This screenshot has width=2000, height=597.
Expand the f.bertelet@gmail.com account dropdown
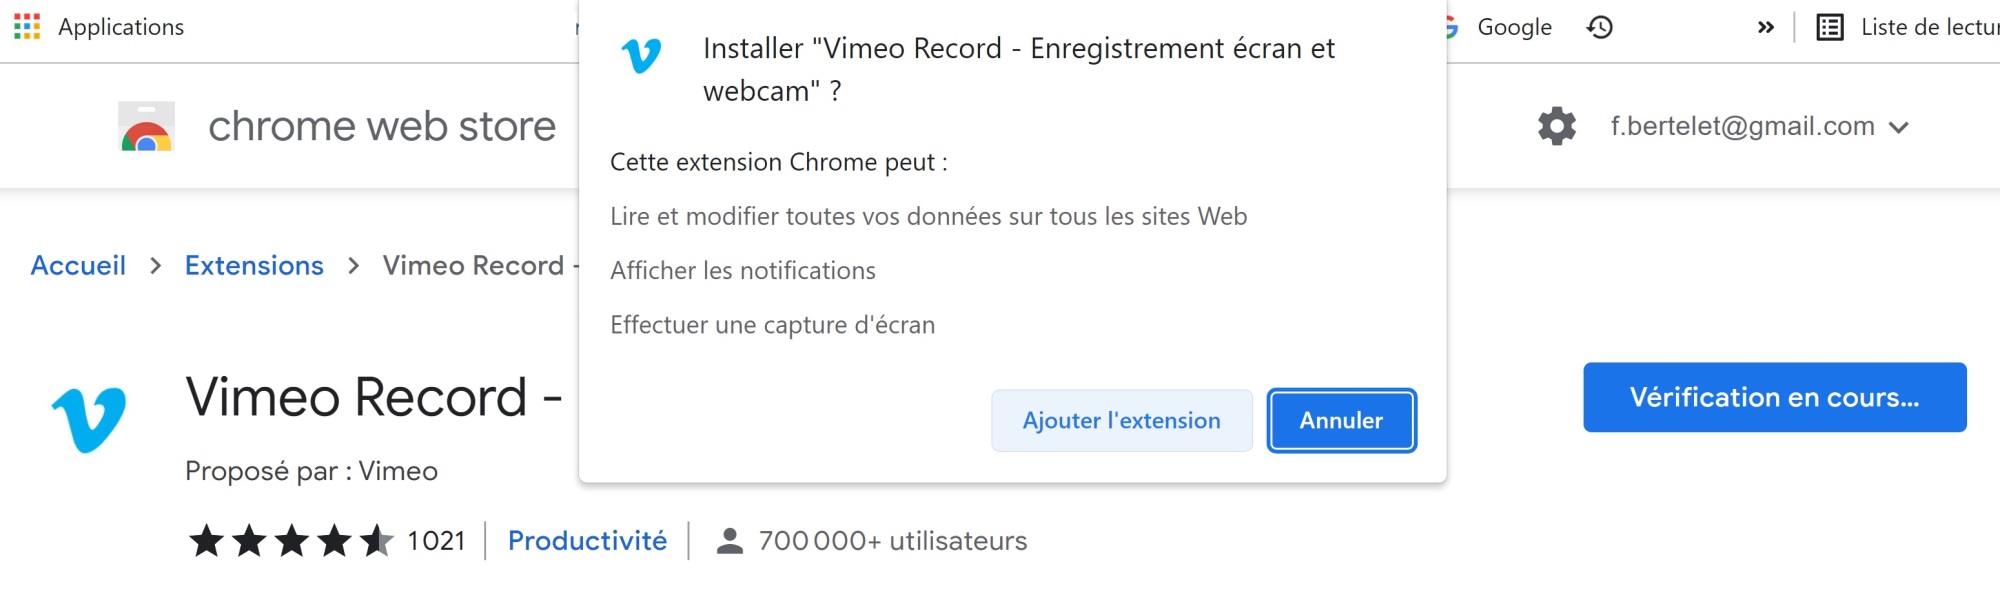[1898, 127]
